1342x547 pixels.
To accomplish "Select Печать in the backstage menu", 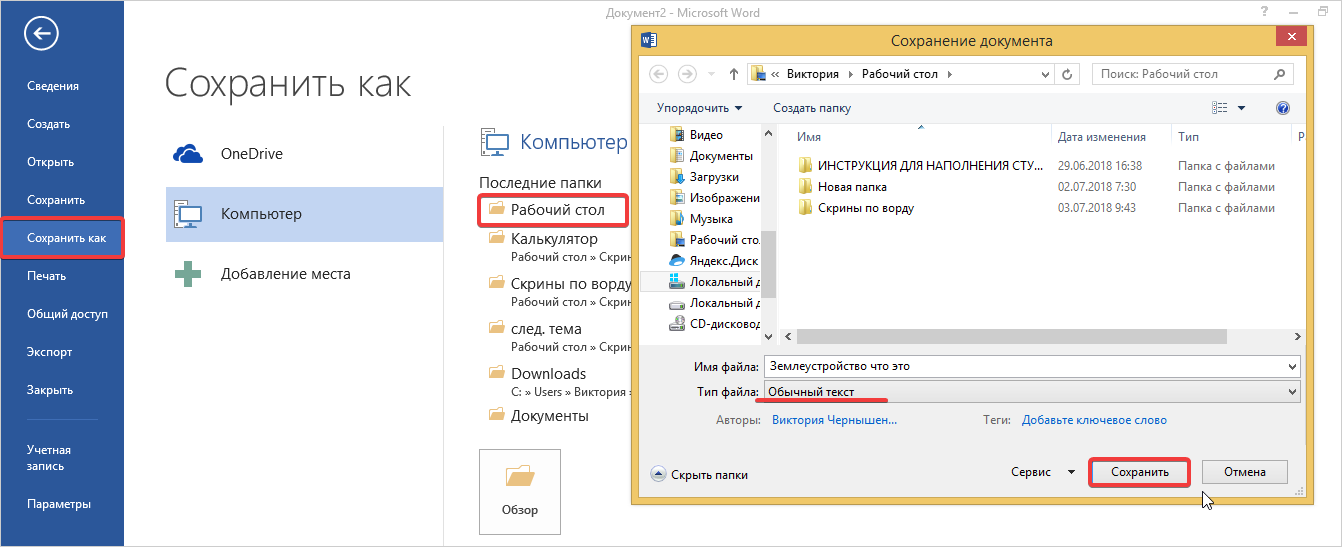I will 47,276.
